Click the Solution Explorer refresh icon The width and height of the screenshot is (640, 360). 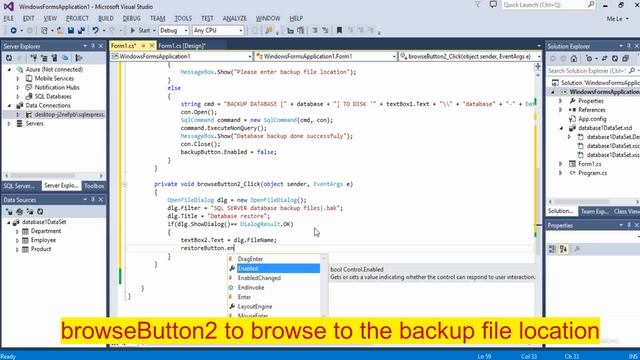pos(615,59)
